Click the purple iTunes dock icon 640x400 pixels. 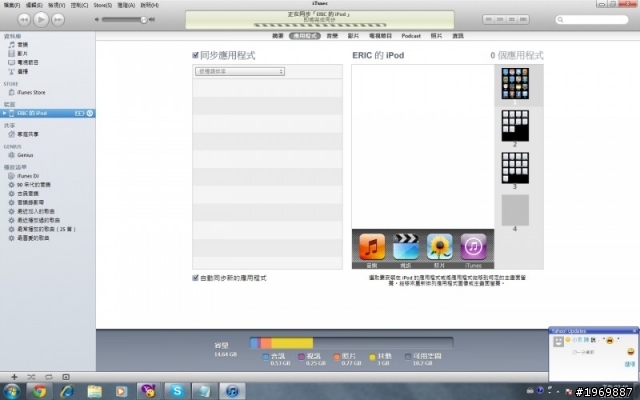coord(473,247)
